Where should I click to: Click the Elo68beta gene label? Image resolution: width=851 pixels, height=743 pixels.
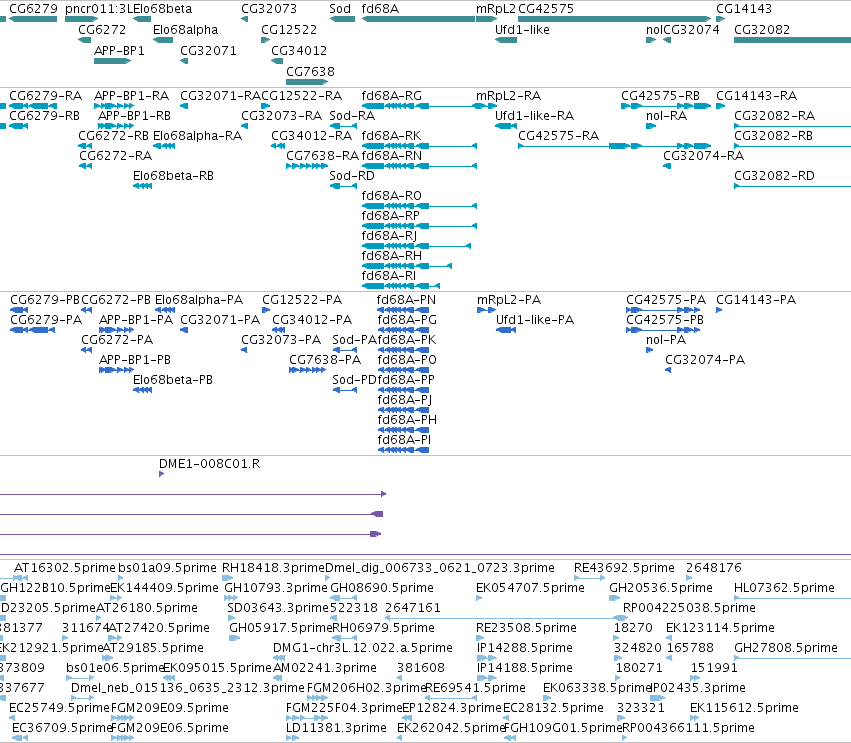click(162, 9)
